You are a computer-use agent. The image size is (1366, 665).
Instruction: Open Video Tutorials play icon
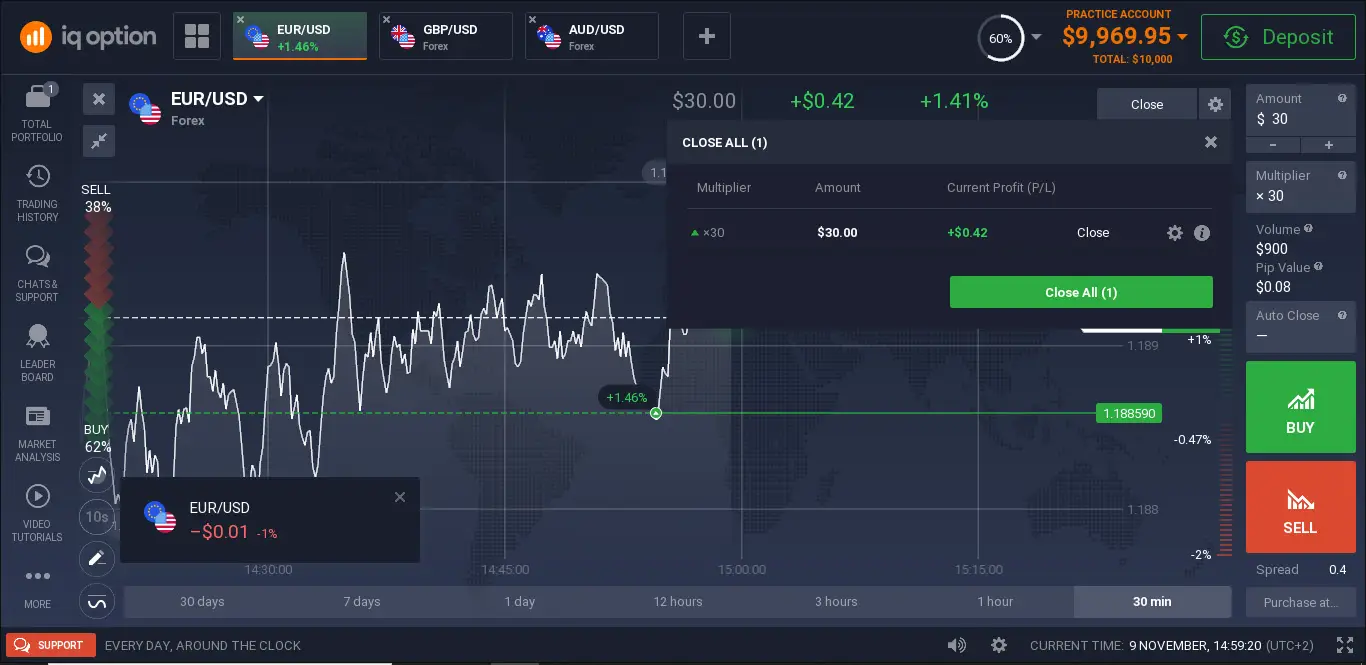[x=38, y=496]
